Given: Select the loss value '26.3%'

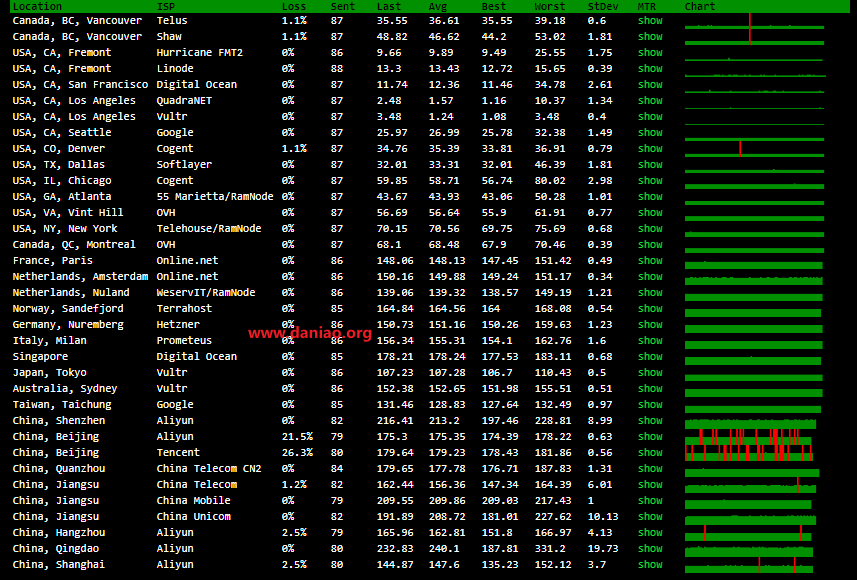Looking at the screenshot, I should click(297, 453).
